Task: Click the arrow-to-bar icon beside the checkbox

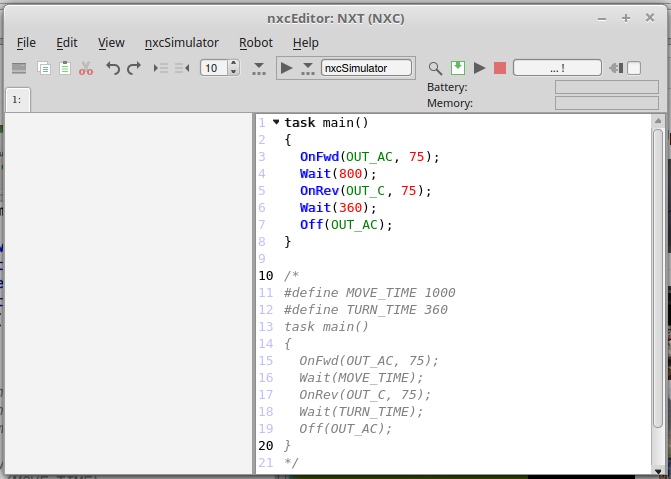Action: (616, 68)
